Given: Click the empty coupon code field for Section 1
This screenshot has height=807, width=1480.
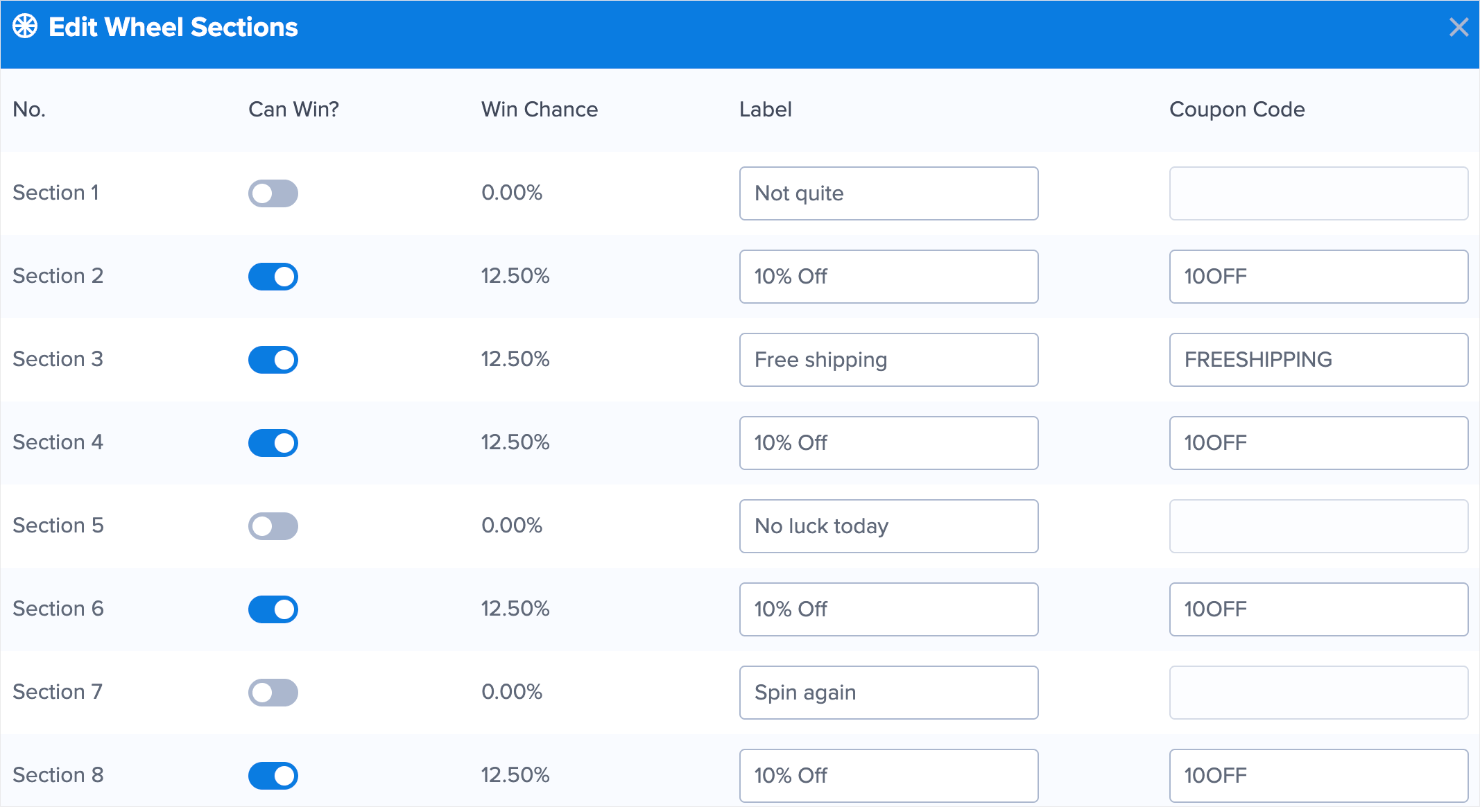Looking at the screenshot, I should (1318, 194).
